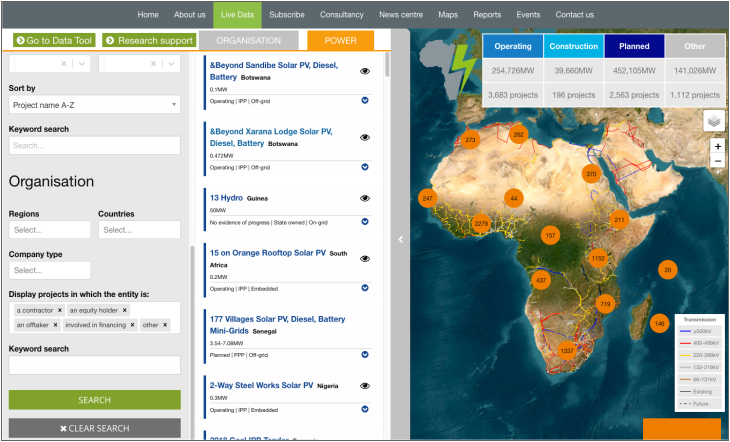This screenshot has height=442, width=730.
Task: Remove the 'involved in financing' tag
Action: tap(132, 325)
